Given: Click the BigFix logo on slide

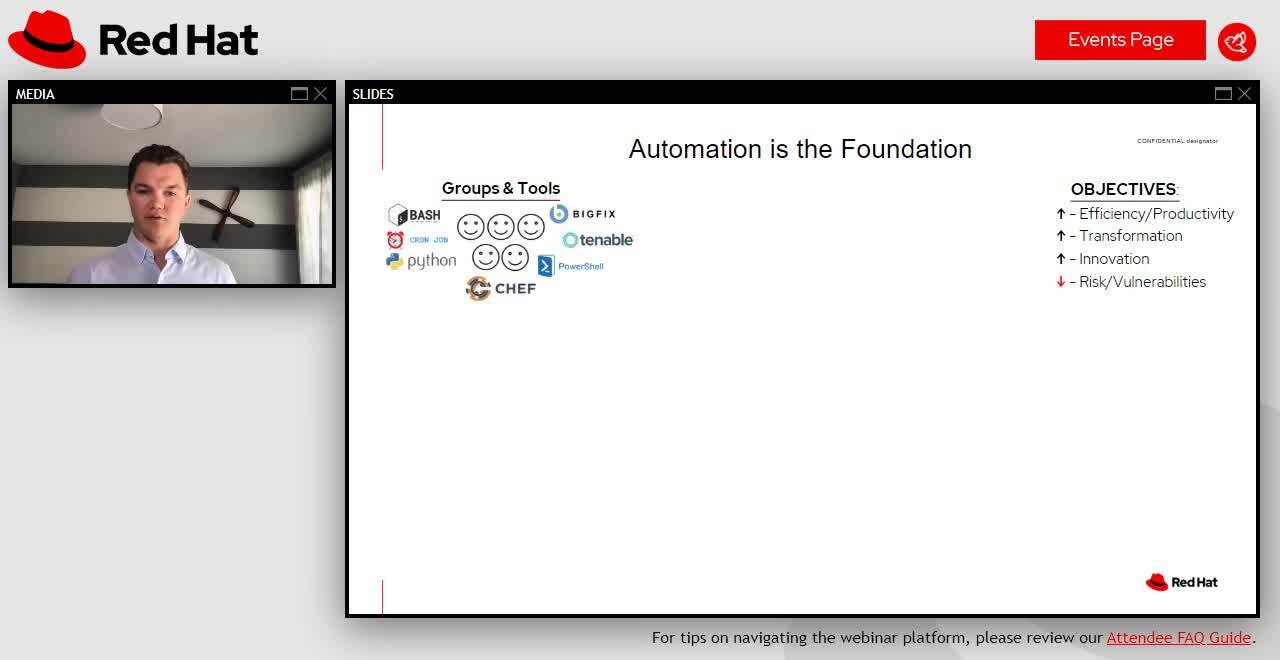Looking at the screenshot, I should click(x=583, y=214).
